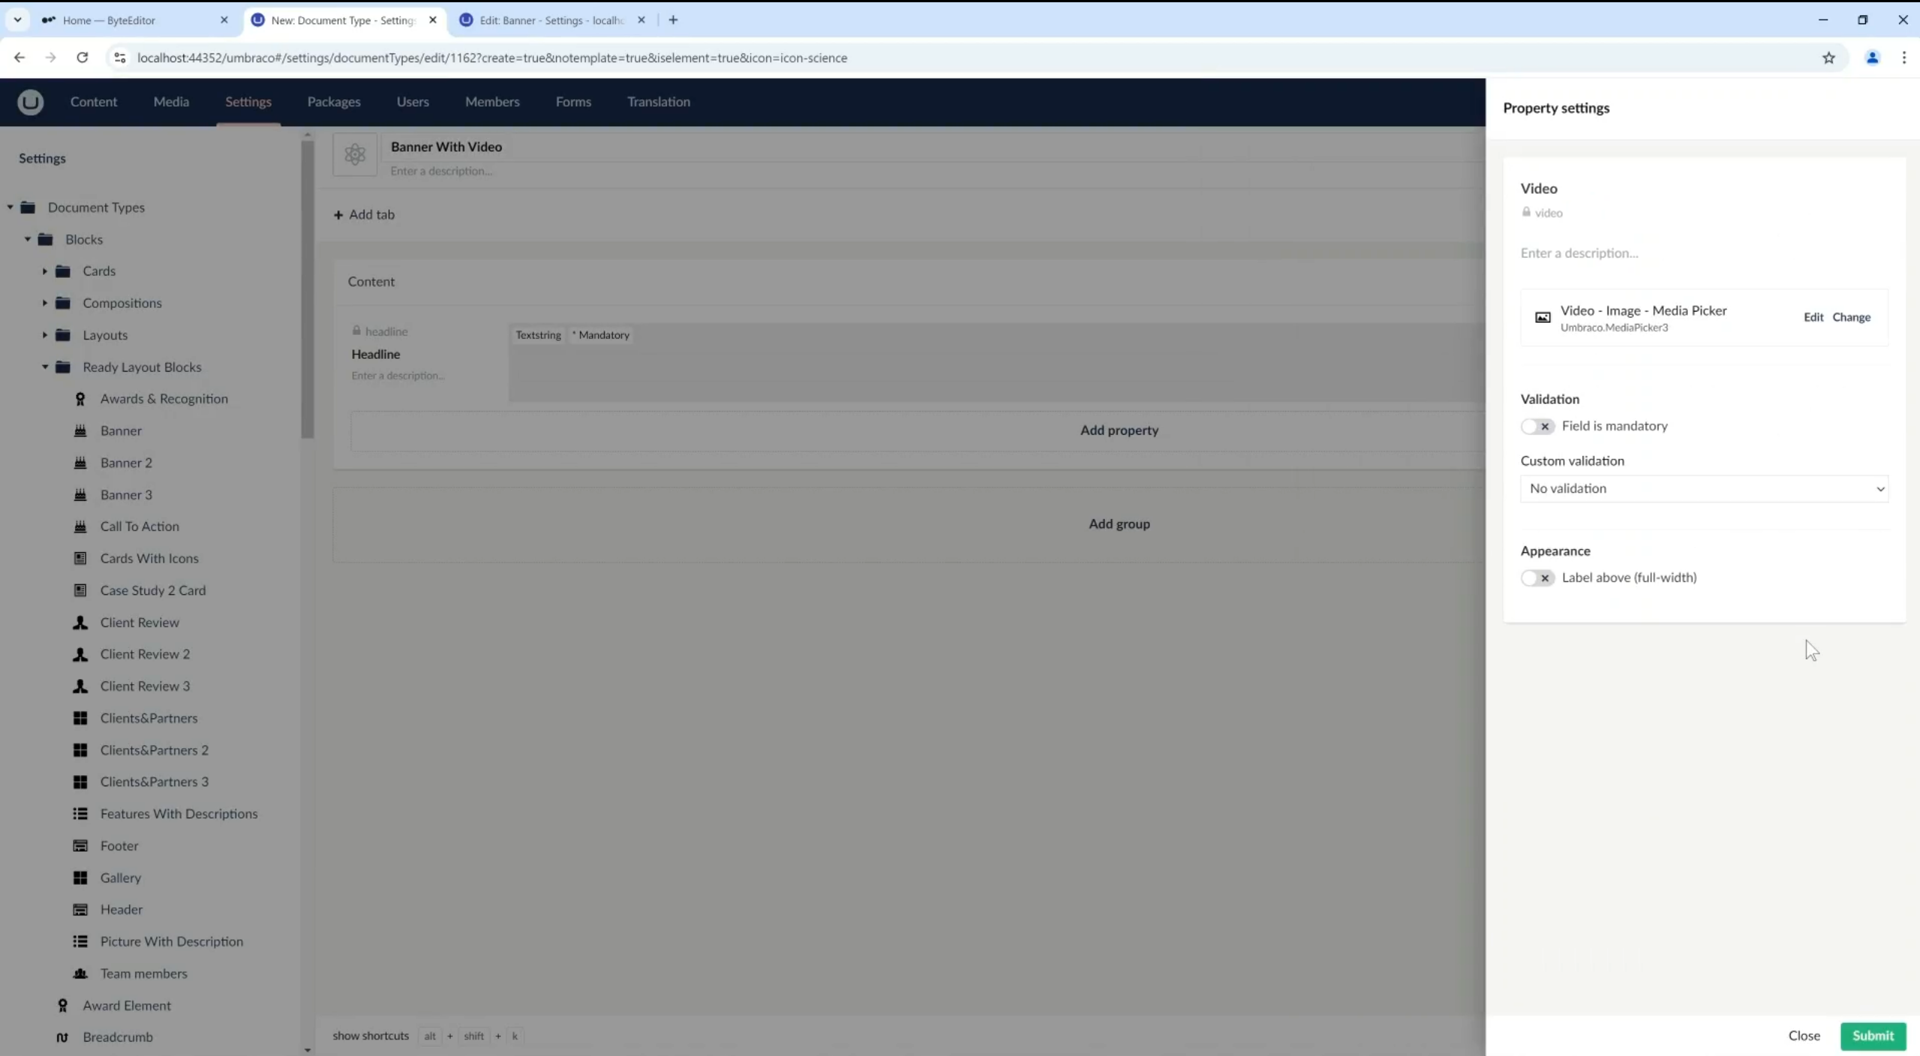Click the media picker image icon
The image size is (1920, 1056).
pos(1543,318)
